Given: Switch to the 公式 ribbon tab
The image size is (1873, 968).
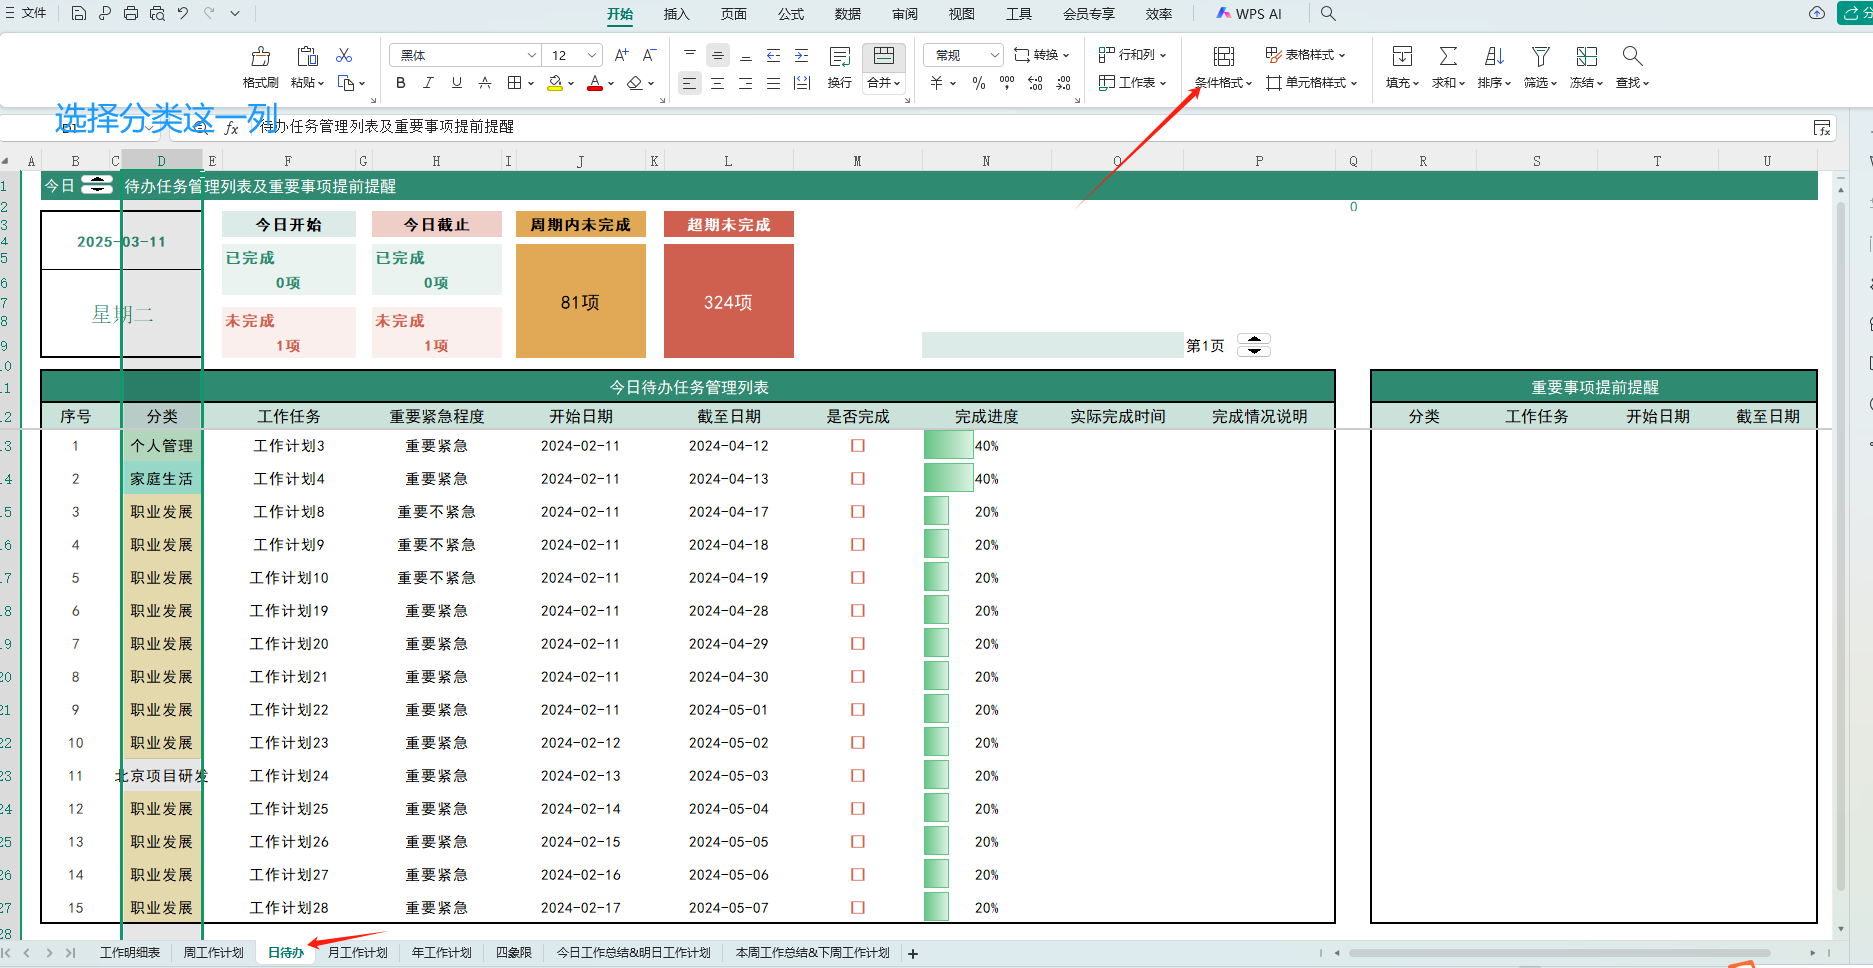Looking at the screenshot, I should point(791,14).
